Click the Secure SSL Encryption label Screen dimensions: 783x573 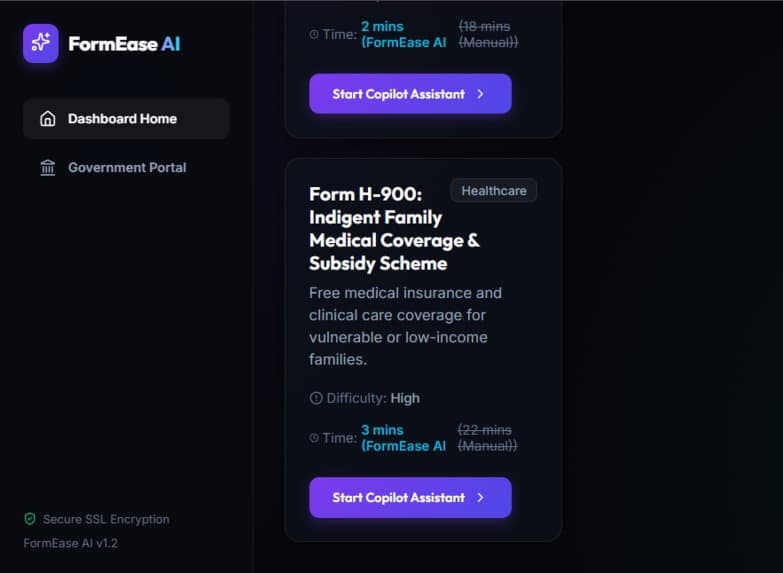tap(106, 520)
